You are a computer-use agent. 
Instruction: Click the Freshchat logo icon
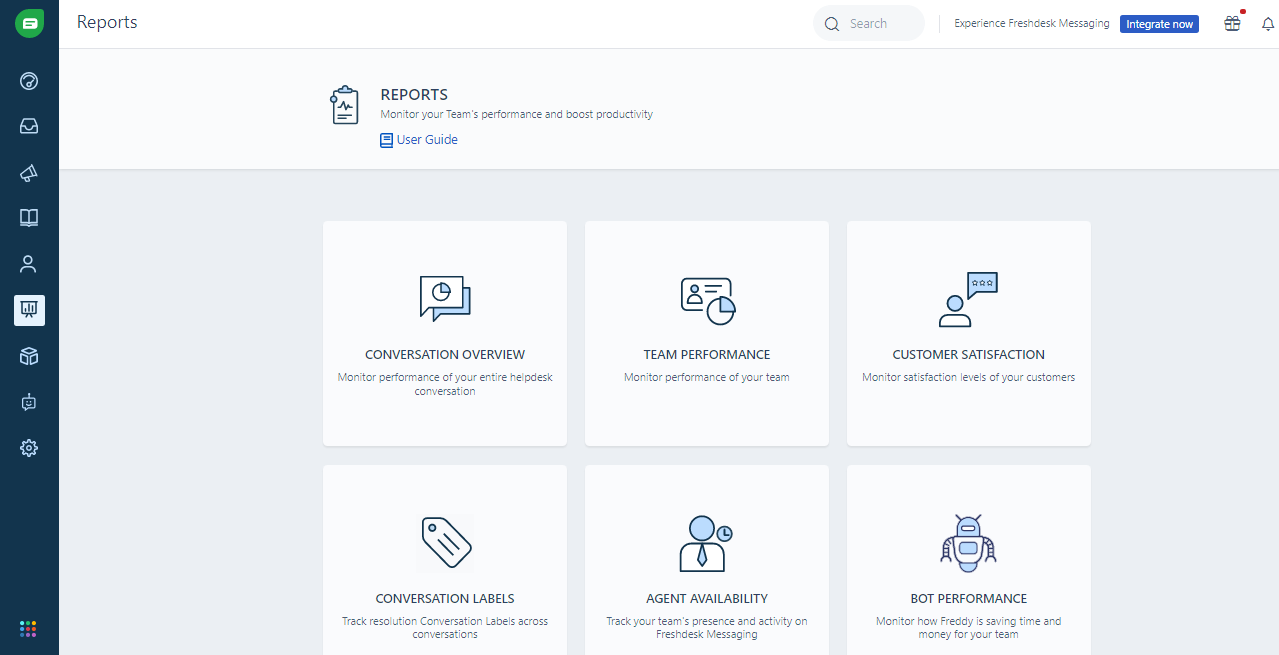point(29,23)
